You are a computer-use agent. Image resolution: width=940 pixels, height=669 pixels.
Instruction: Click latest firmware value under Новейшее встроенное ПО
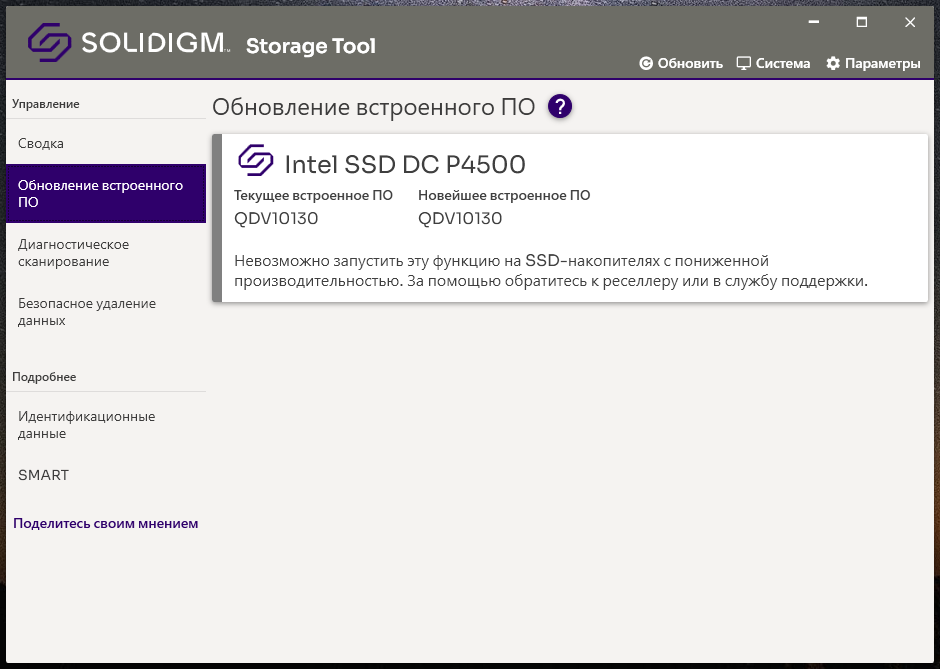point(460,218)
